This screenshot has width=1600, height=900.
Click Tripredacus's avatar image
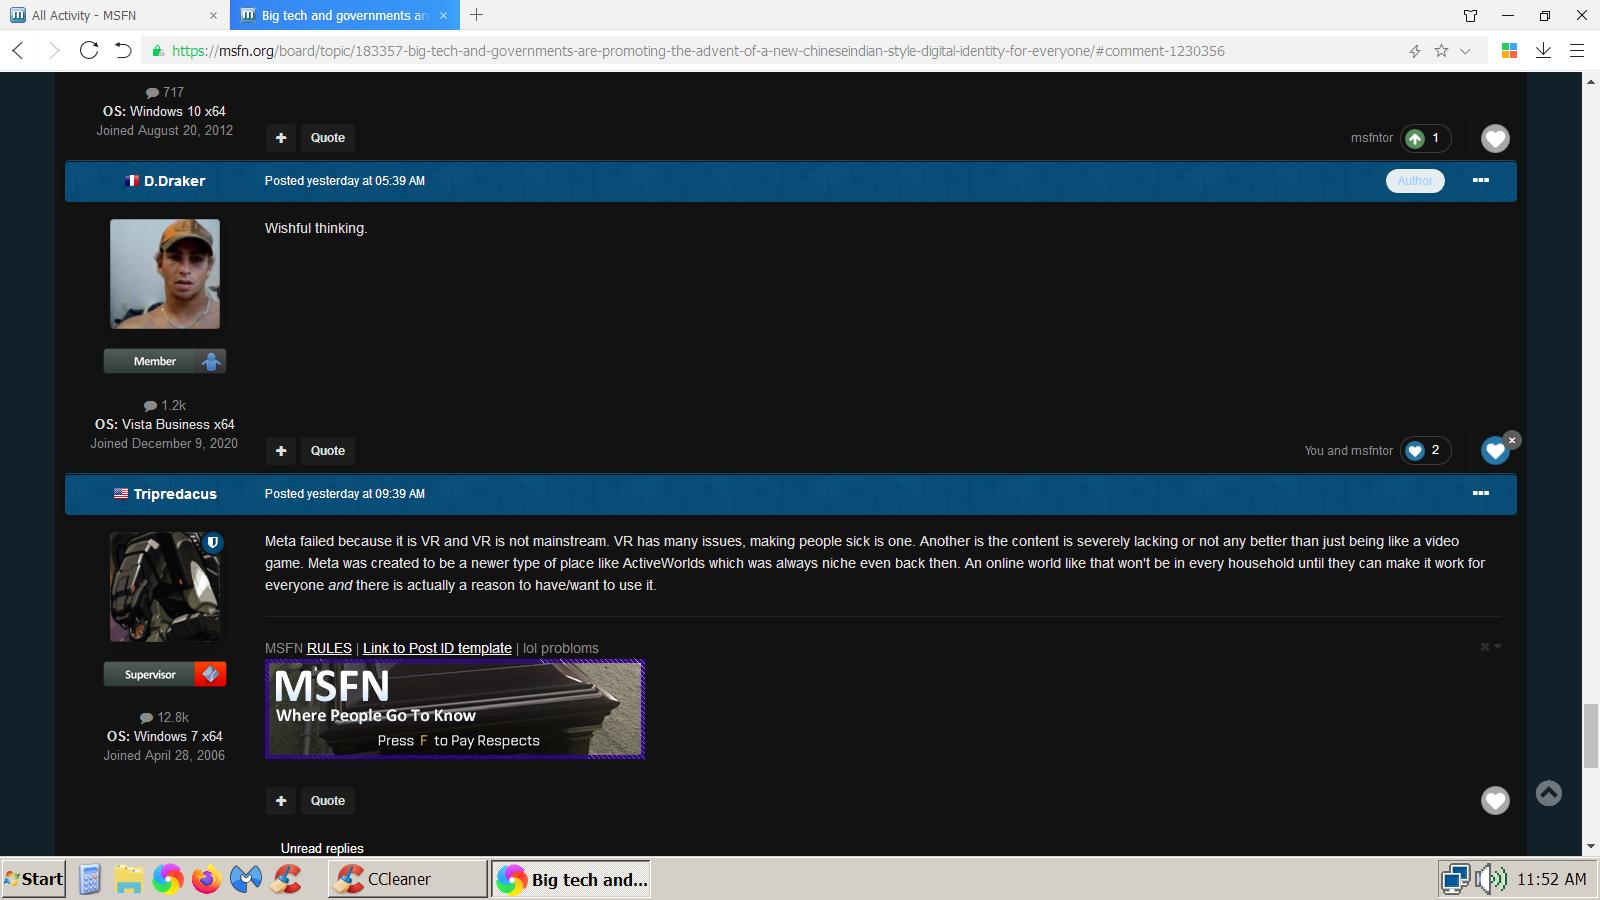[165, 587]
